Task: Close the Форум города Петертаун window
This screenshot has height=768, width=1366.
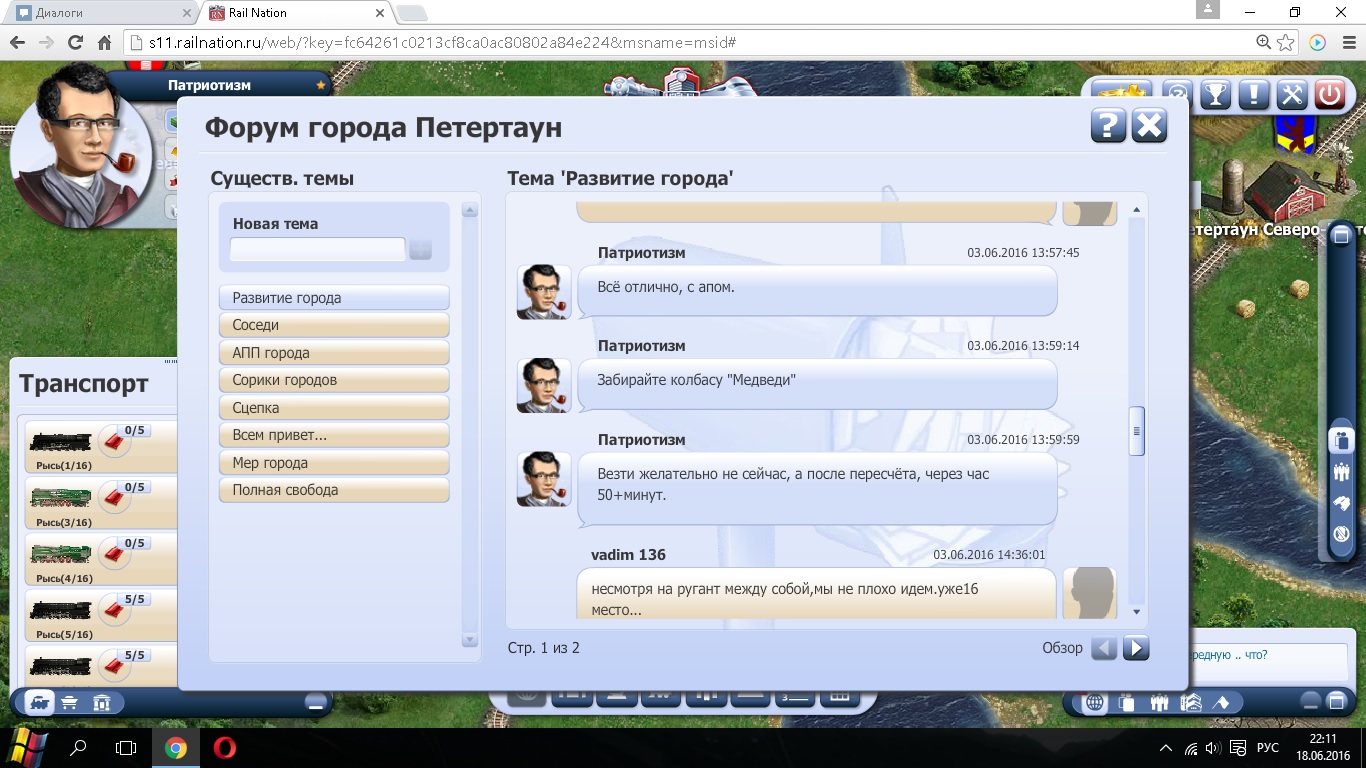Action: coord(1150,126)
